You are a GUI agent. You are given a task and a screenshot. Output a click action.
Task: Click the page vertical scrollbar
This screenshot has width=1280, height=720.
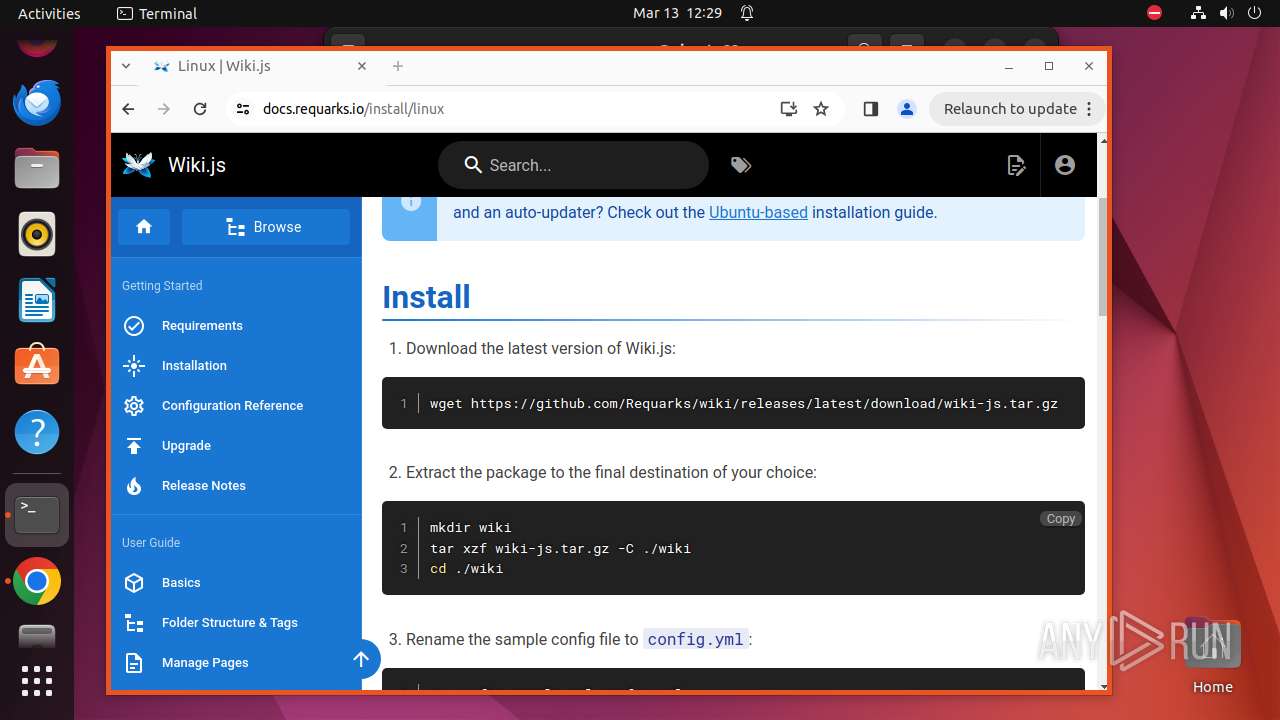click(x=1103, y=258)
